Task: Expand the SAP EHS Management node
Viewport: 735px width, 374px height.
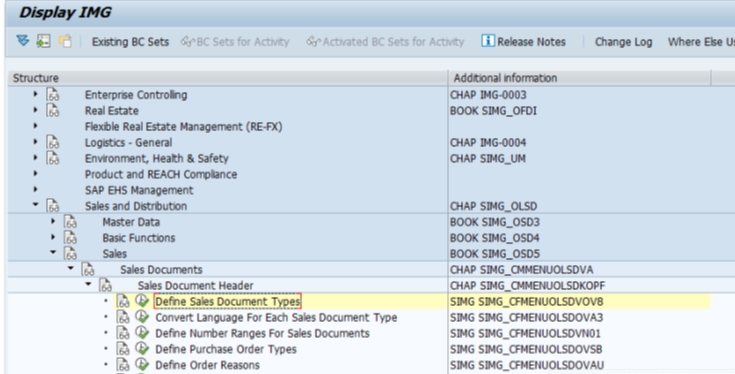Action: coord(36,190)
